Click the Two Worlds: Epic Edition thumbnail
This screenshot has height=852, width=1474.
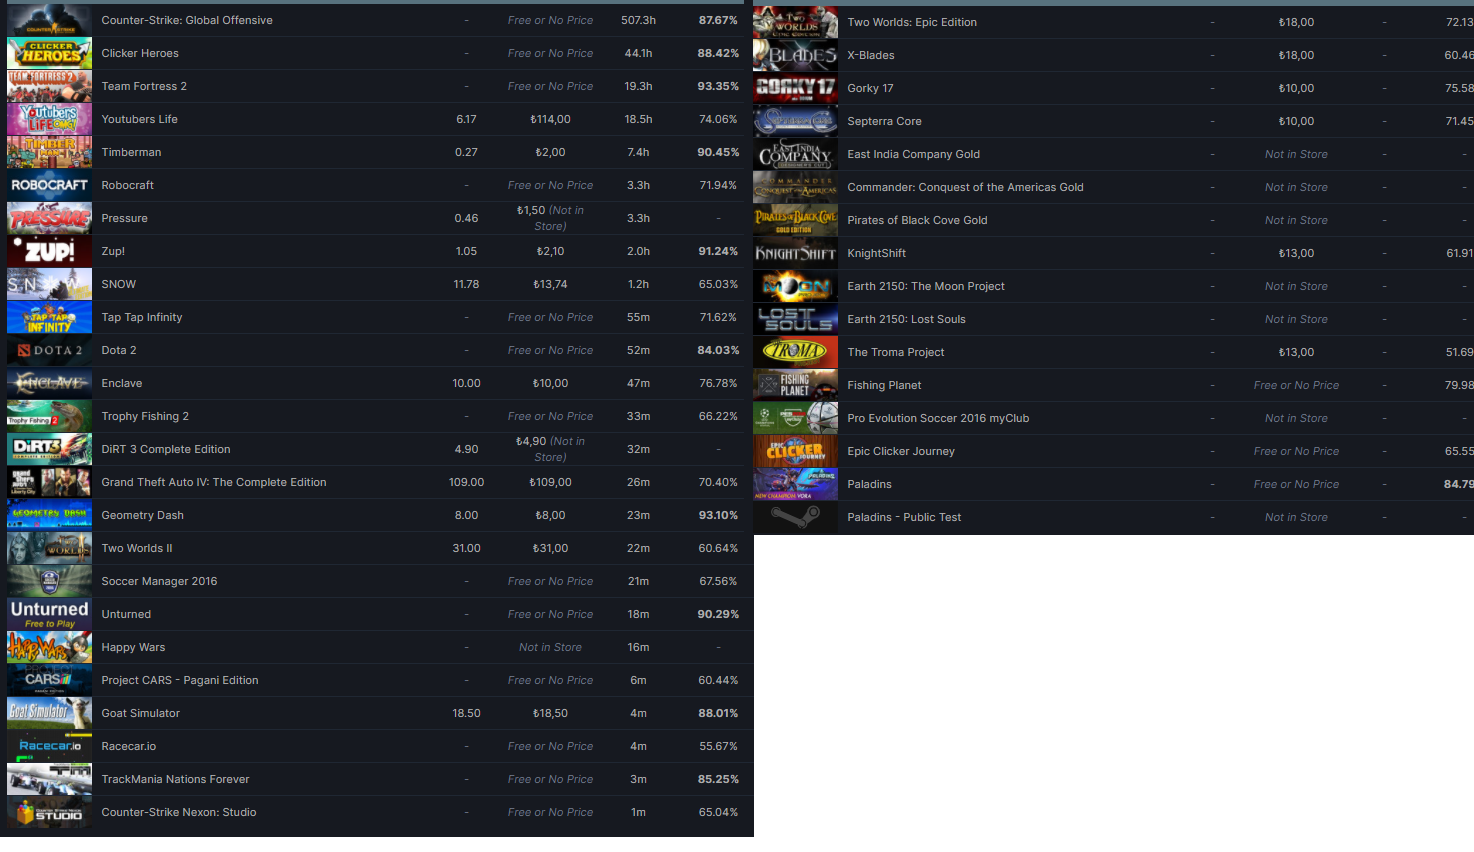[795, 22]
